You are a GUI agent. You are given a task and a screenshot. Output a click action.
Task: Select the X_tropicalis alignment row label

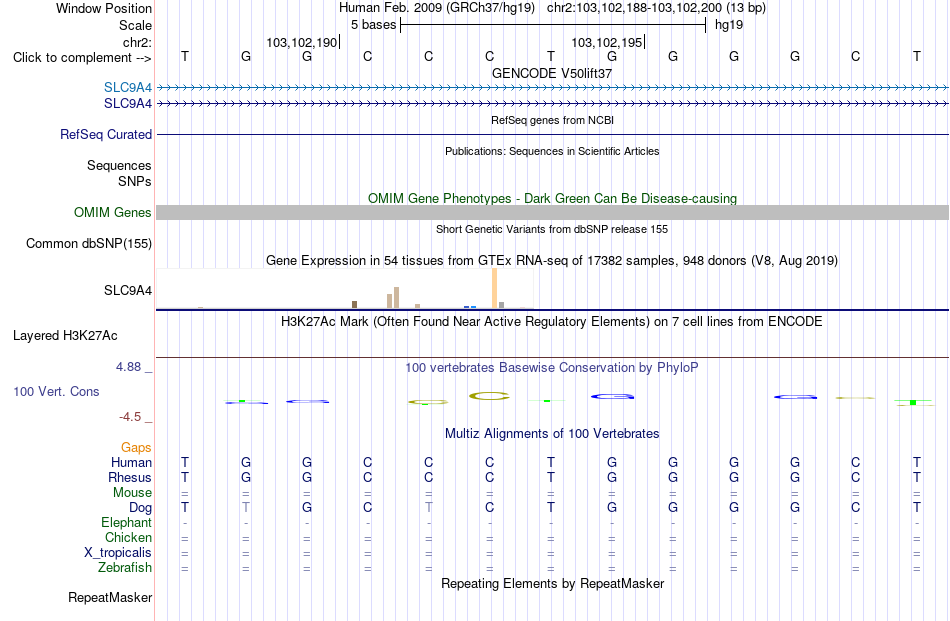[118, 553]
